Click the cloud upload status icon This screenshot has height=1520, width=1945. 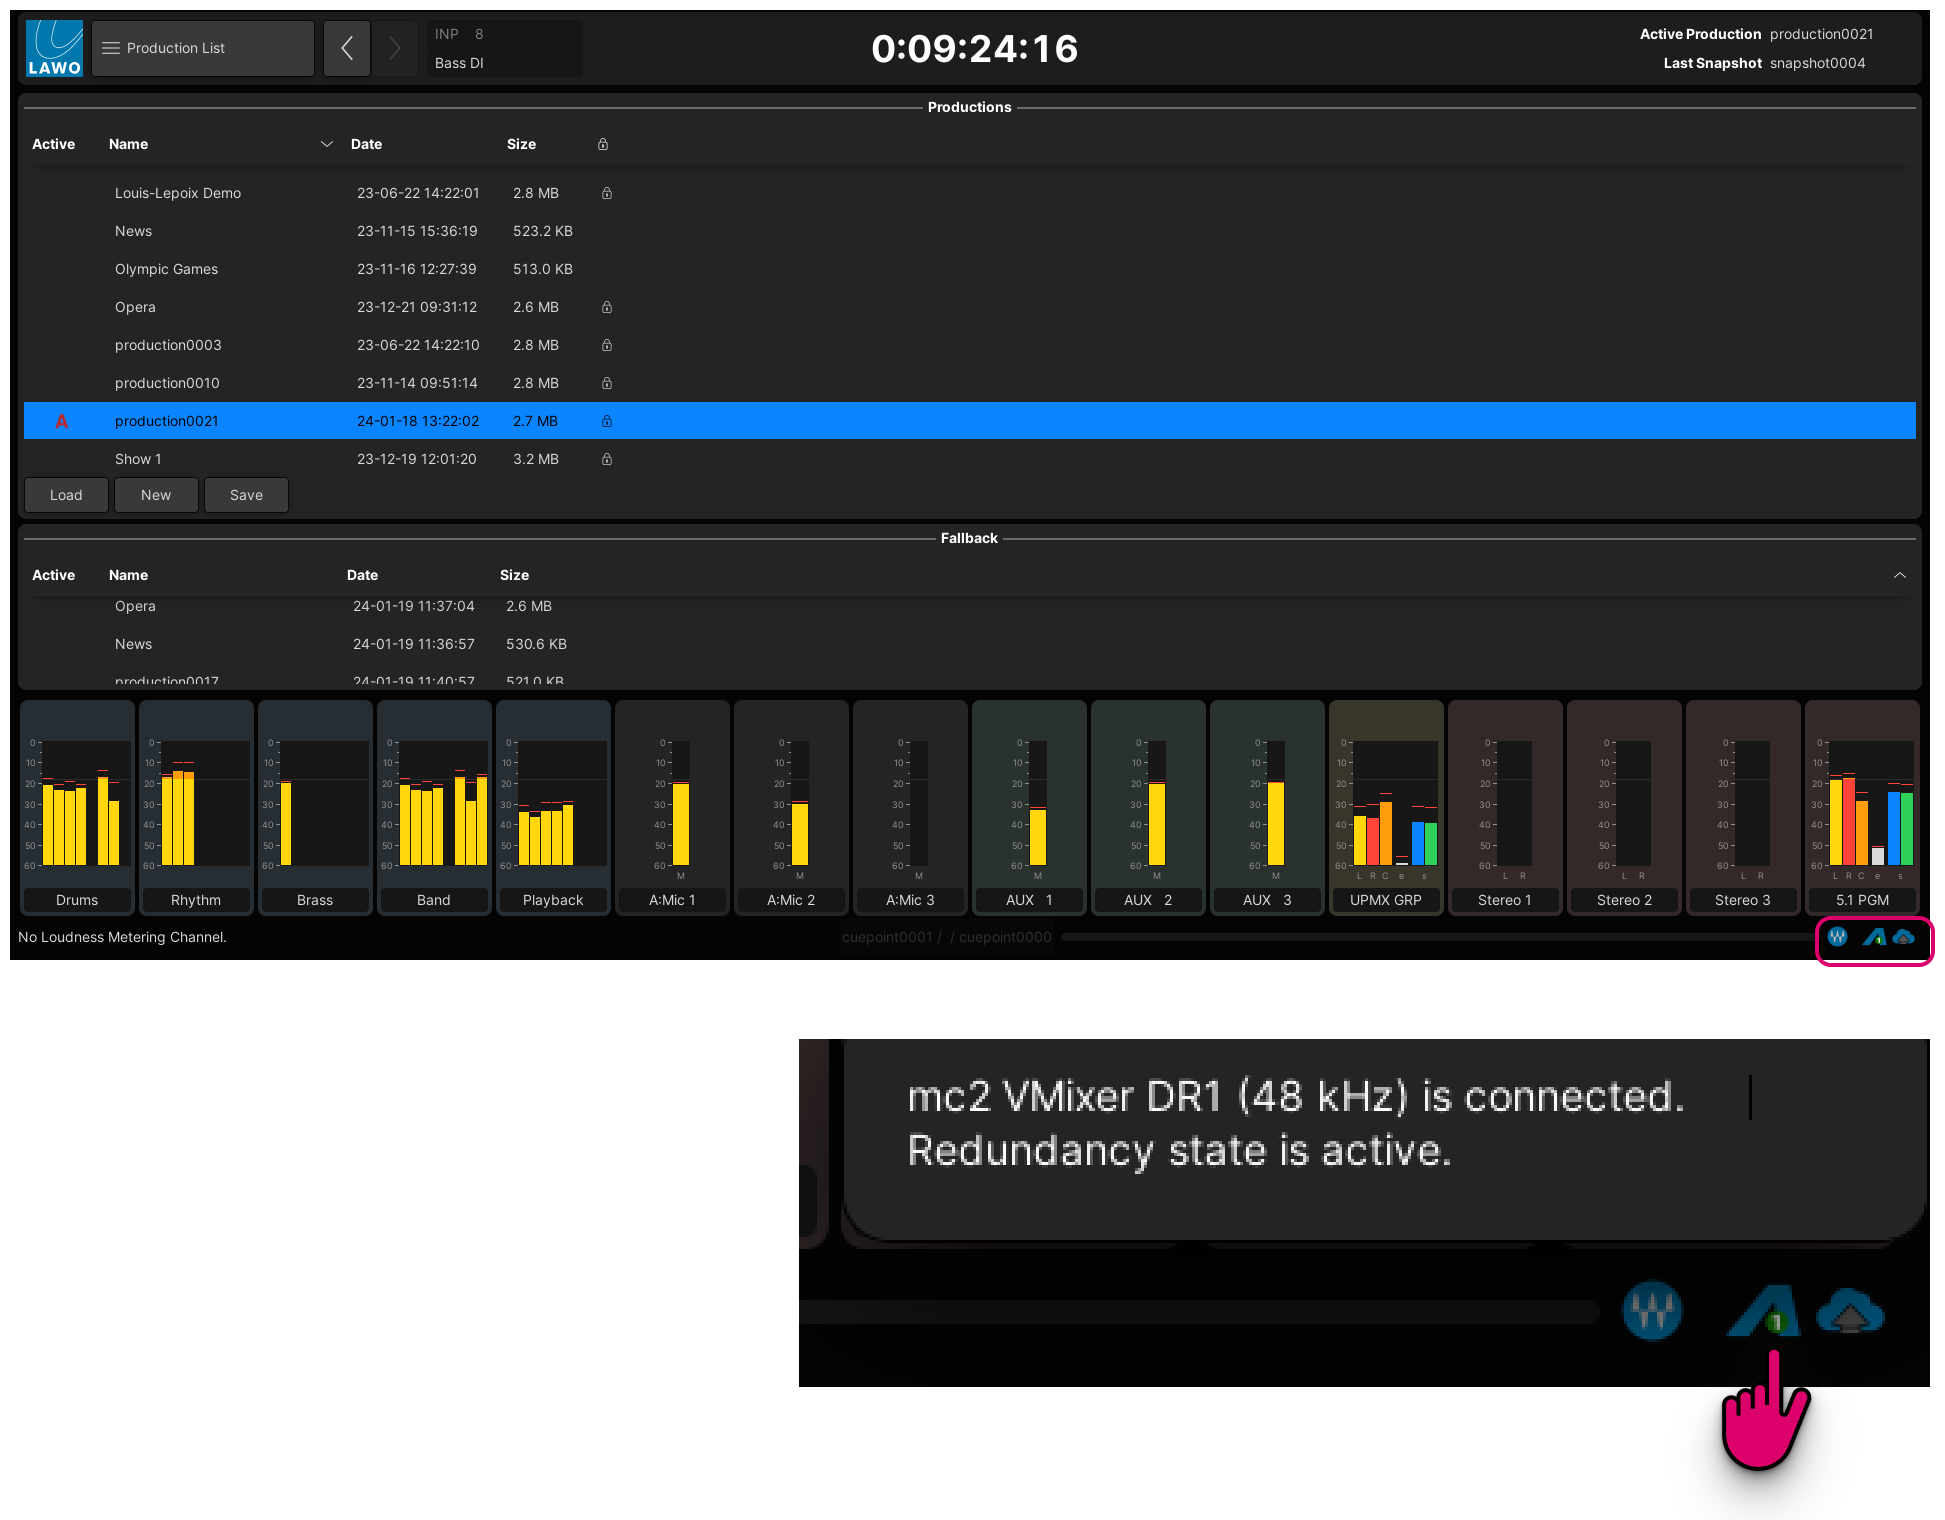tap(1904, 937)
